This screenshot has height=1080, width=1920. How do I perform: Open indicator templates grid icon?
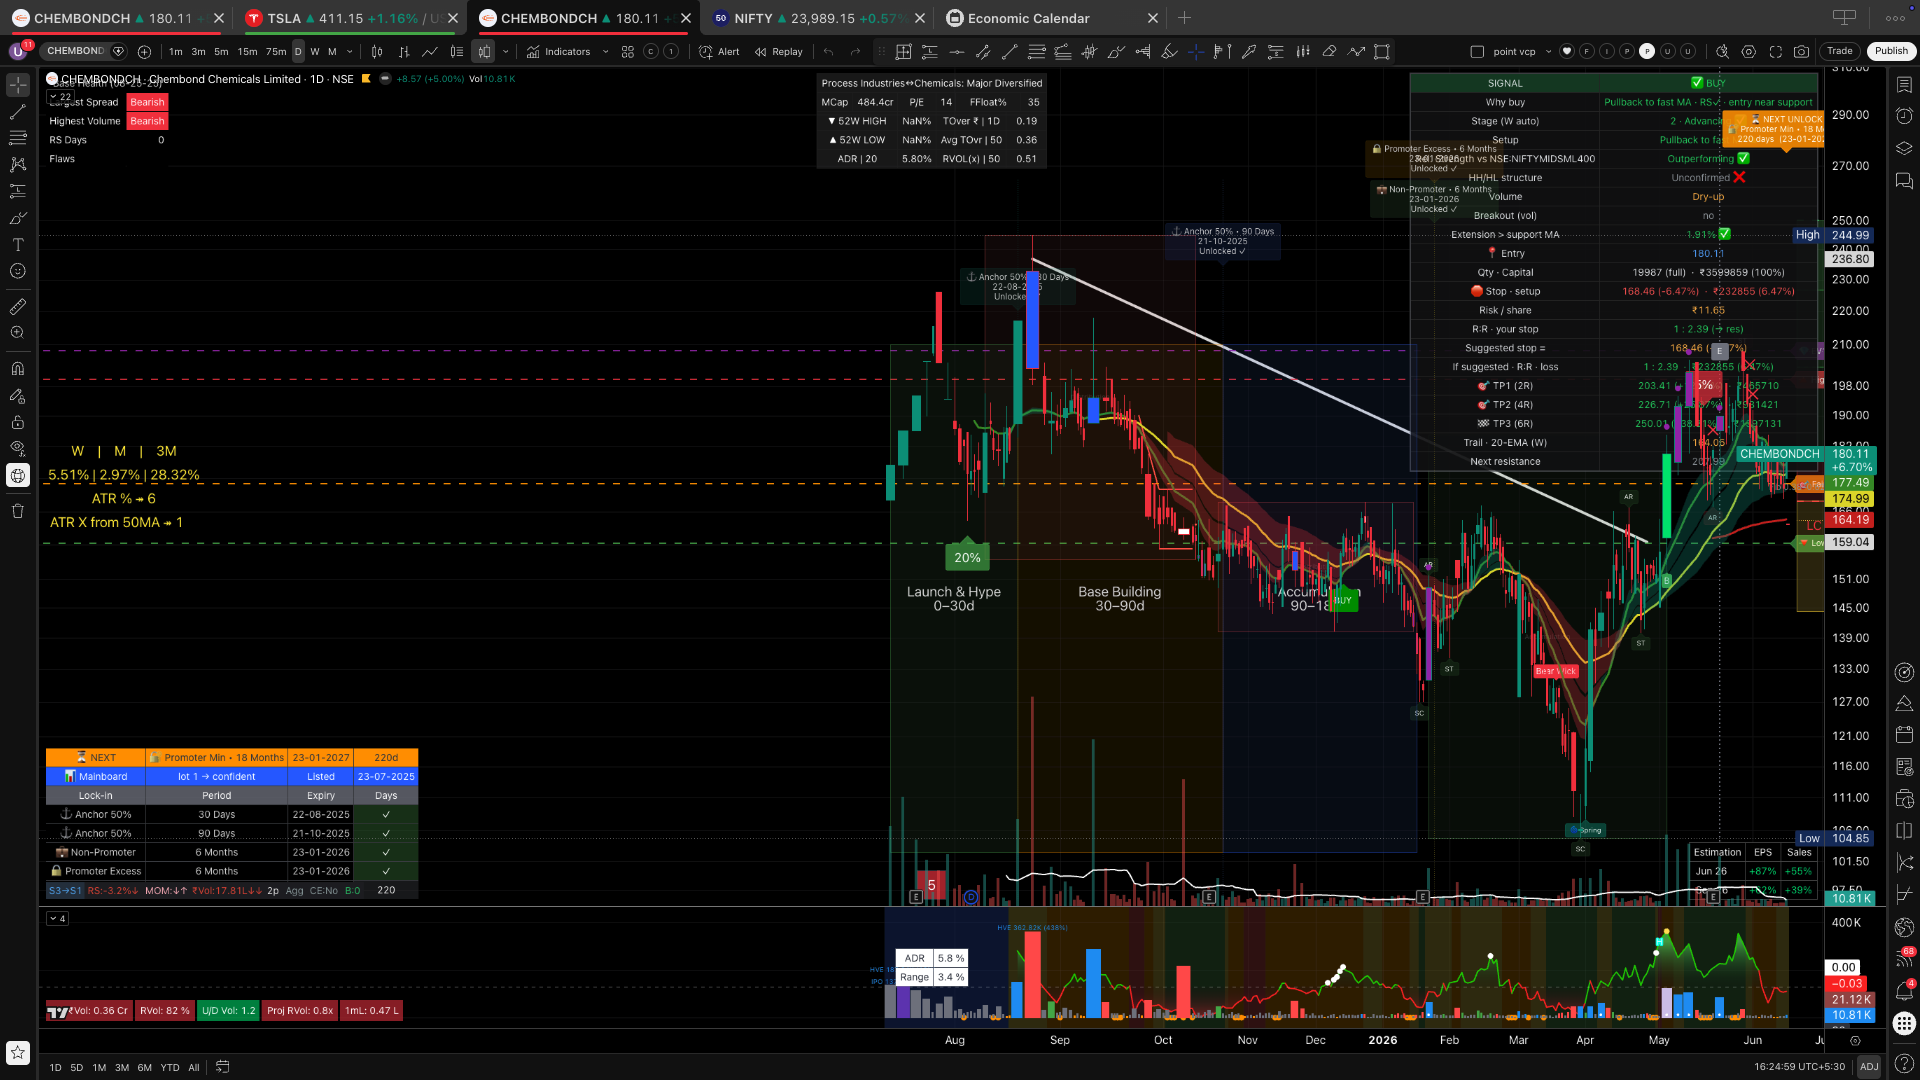pos(628,51)
